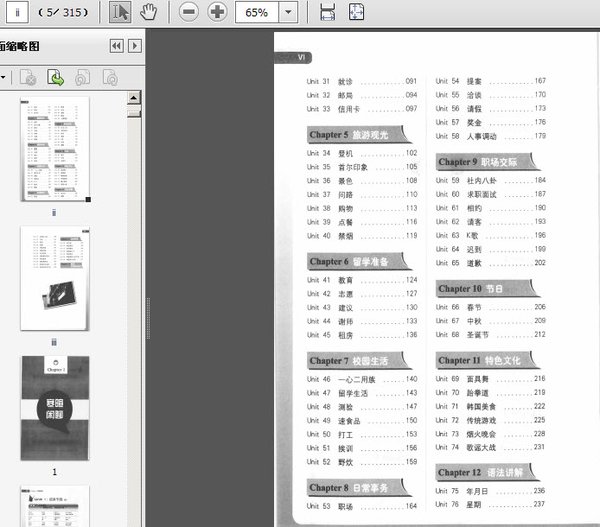Click the fit one full page icon
The image size is (600, 527).
[x=356, y=12]
